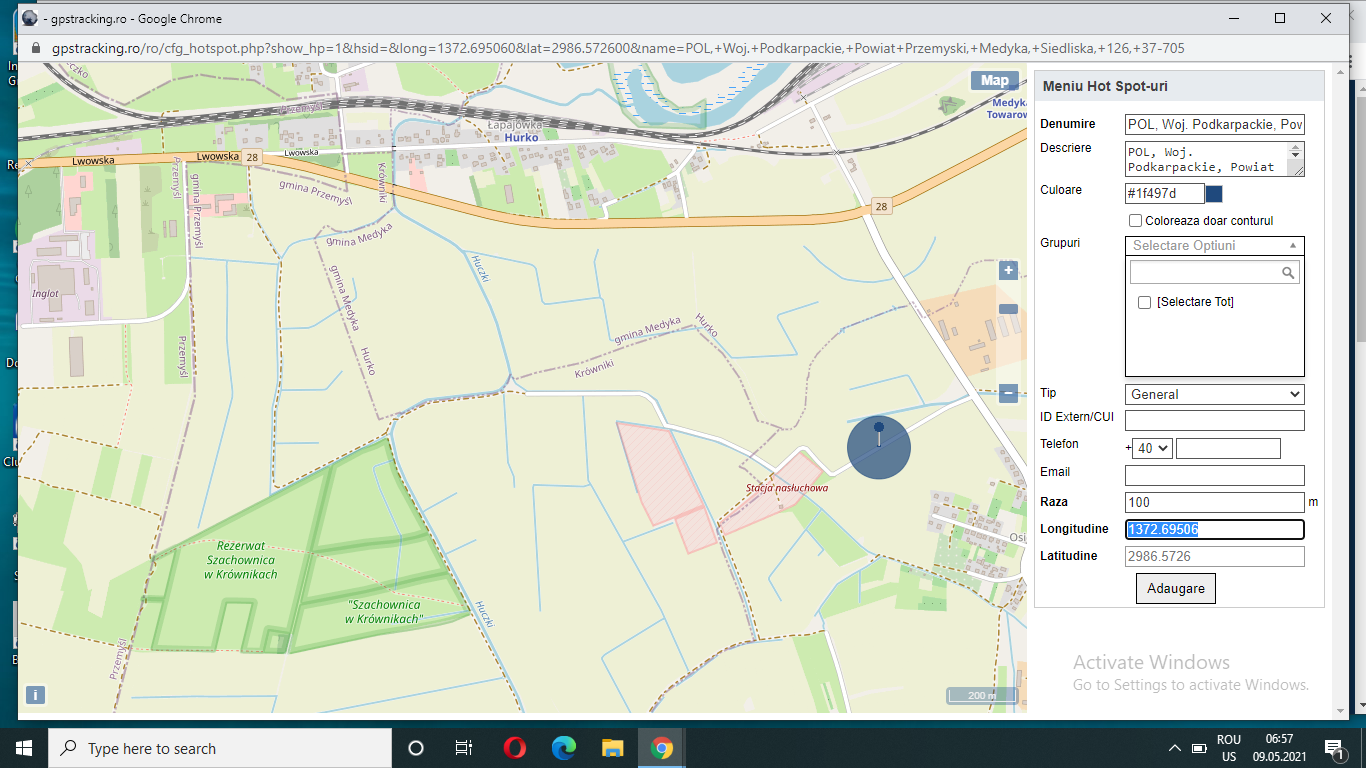Viewport: 1366px width, 768px height.
Task: Launch Opera browser from taskbar
Action: [515, 748]
